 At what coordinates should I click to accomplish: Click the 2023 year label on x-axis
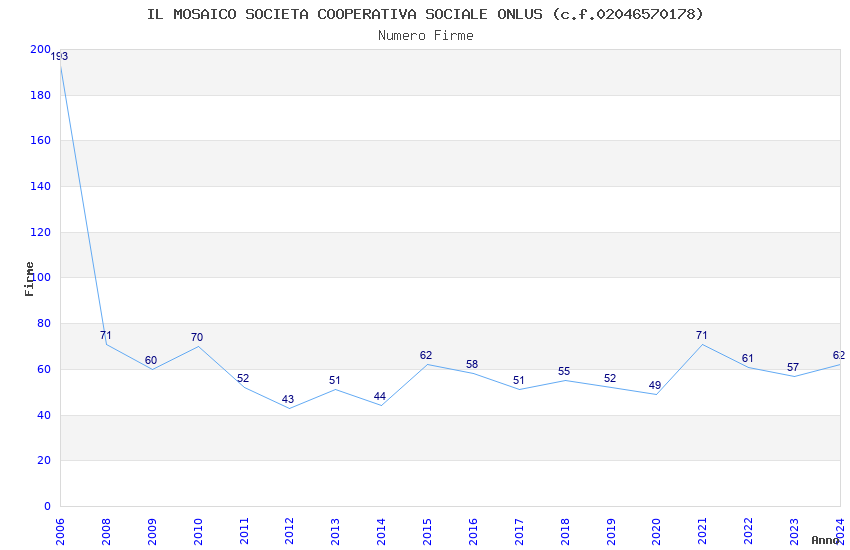[x=794, y=532]
